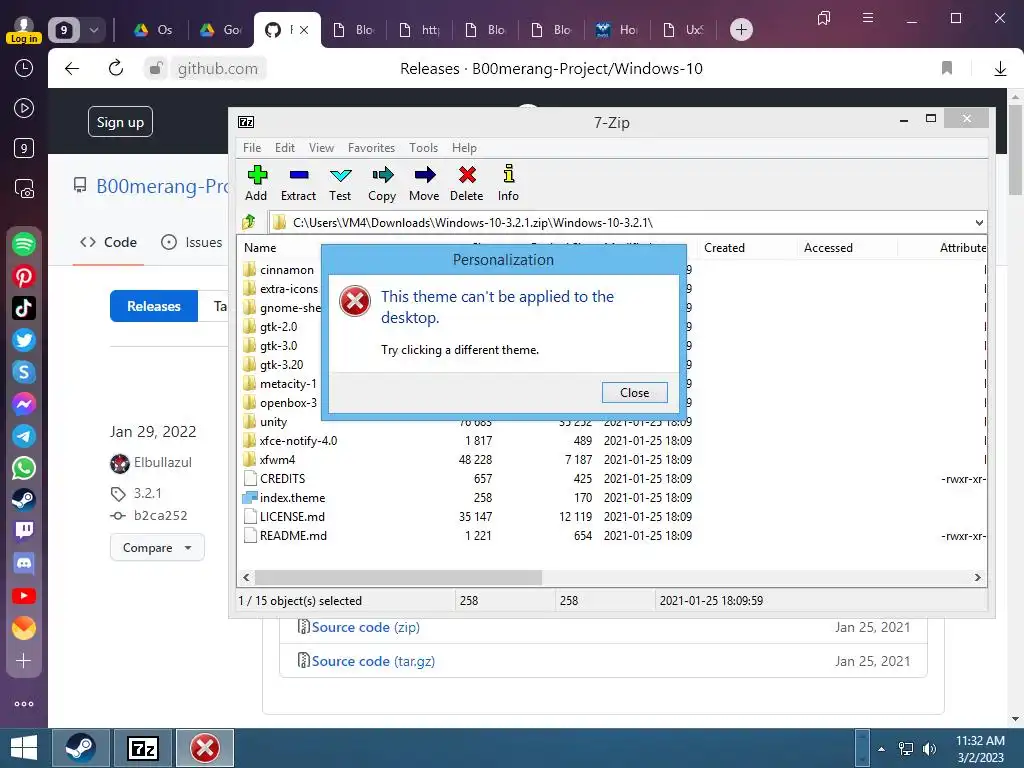
Task: Open WhatsApp in the browser sidebar
Action: (24, 468)
